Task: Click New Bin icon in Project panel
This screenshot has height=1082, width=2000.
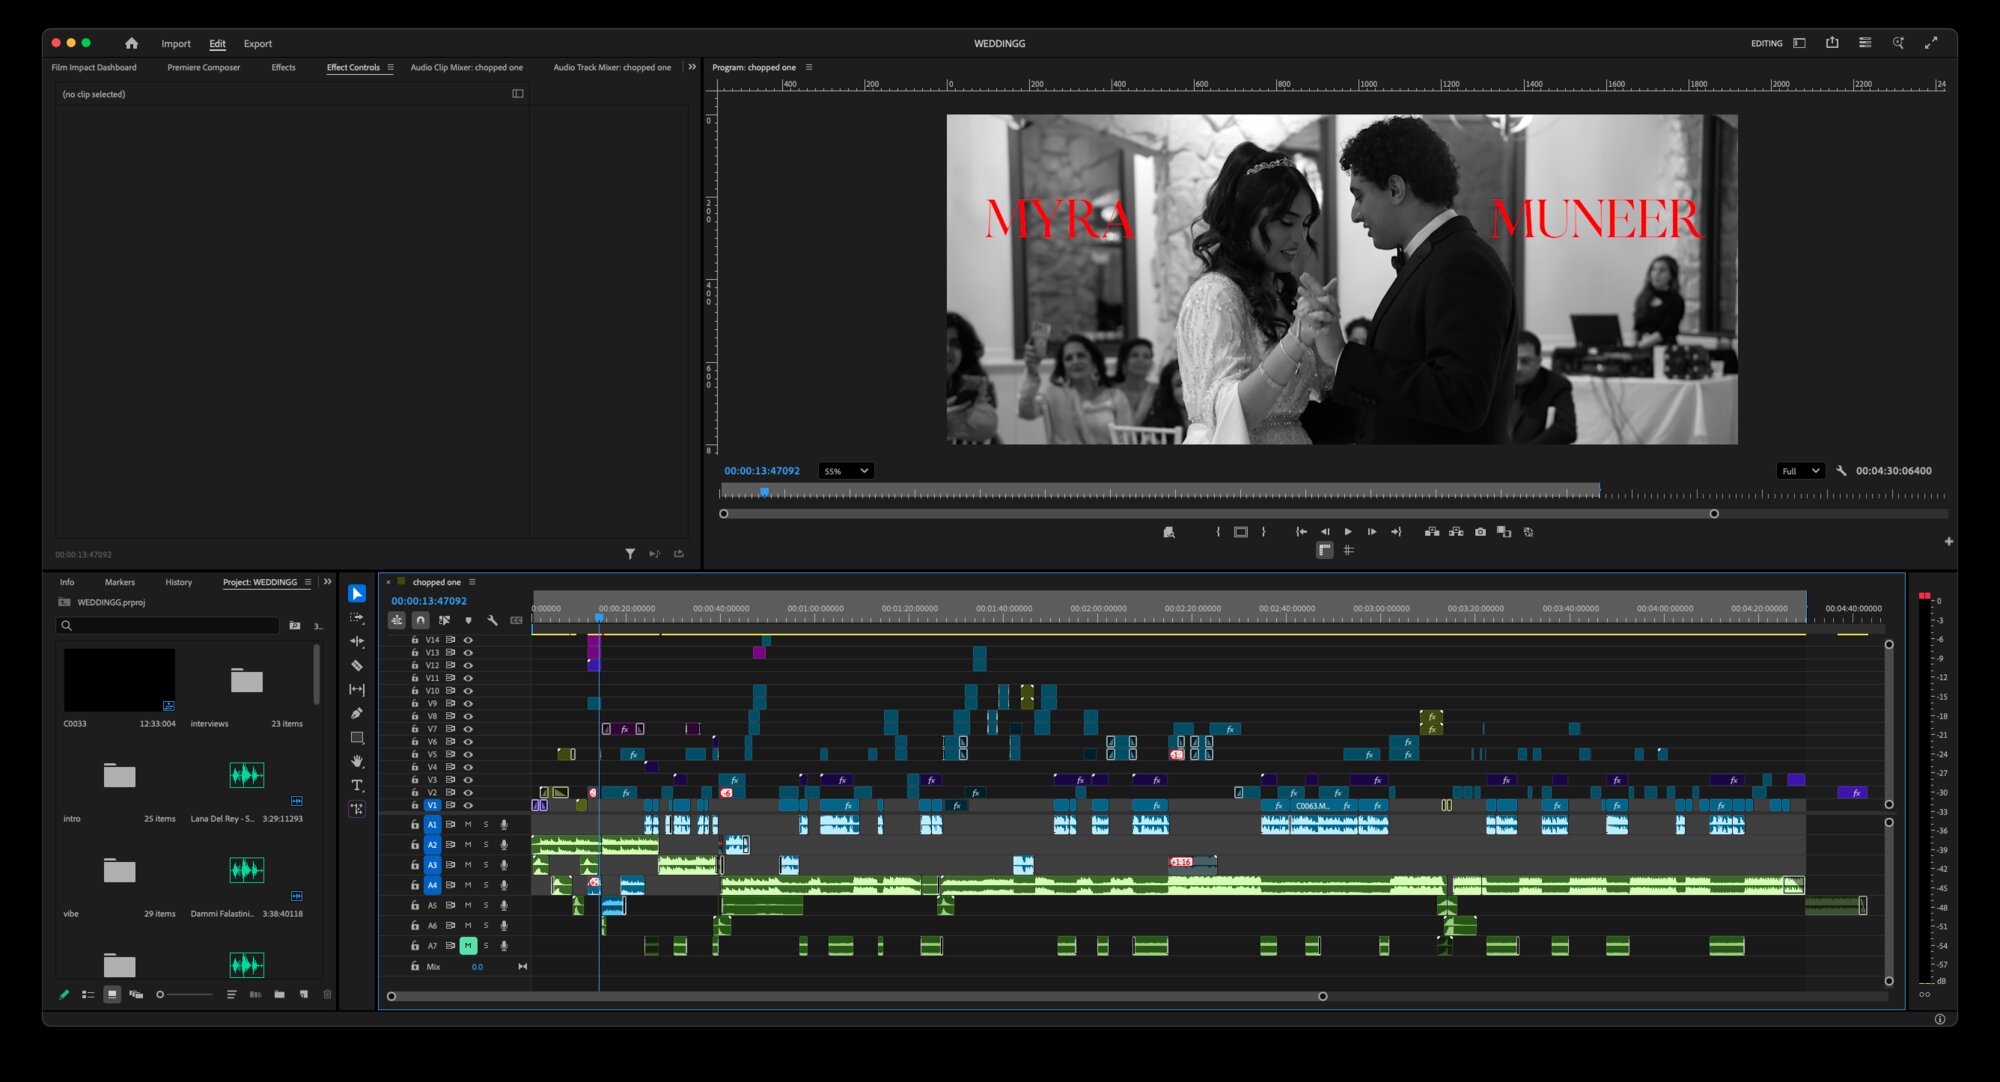Action: coord(279,995)
